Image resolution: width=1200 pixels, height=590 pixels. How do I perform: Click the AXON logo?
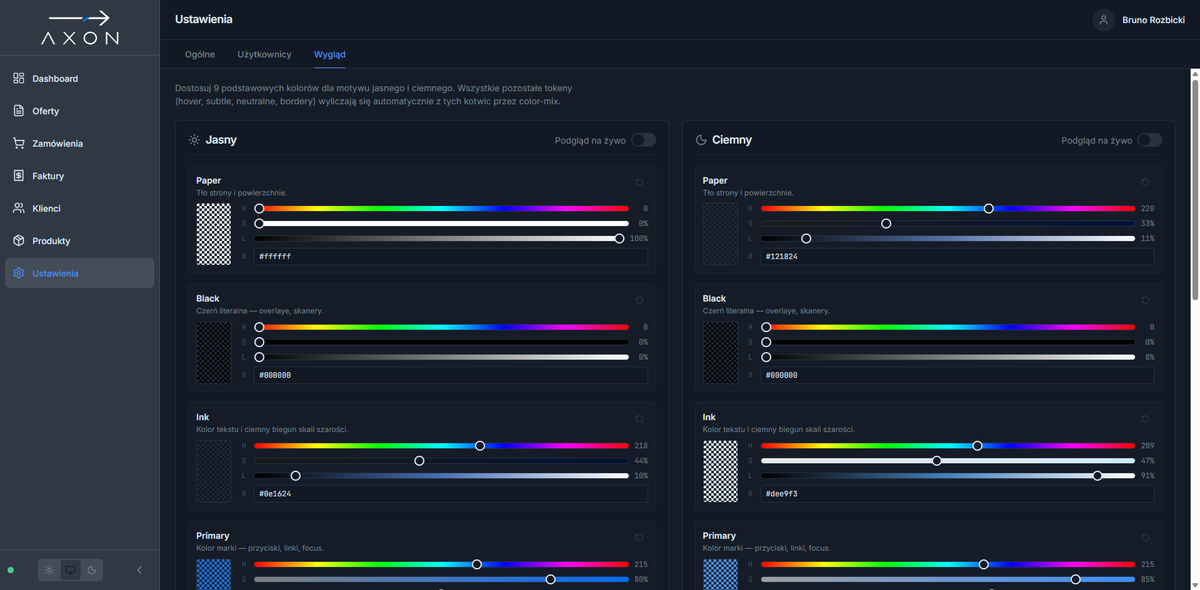click(x=80, y=28)
